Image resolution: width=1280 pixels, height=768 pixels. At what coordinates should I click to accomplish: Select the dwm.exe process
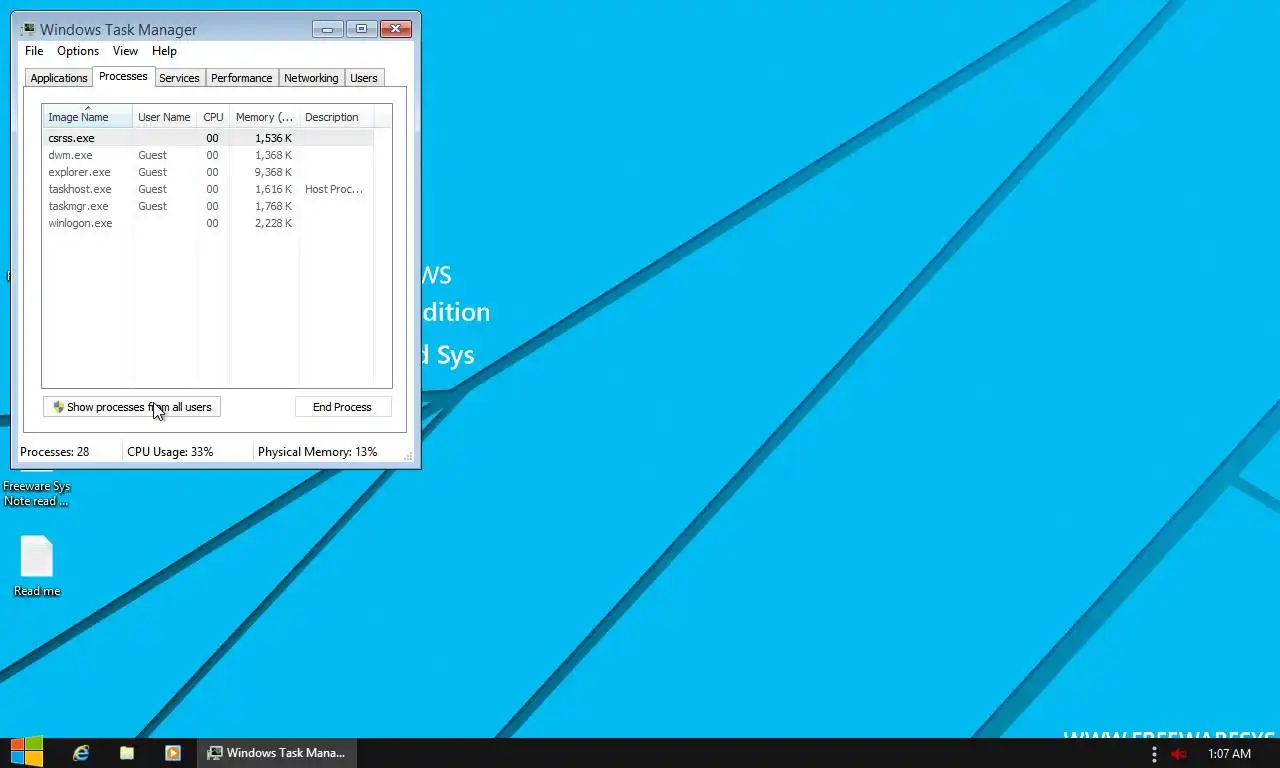pos(208,155)
